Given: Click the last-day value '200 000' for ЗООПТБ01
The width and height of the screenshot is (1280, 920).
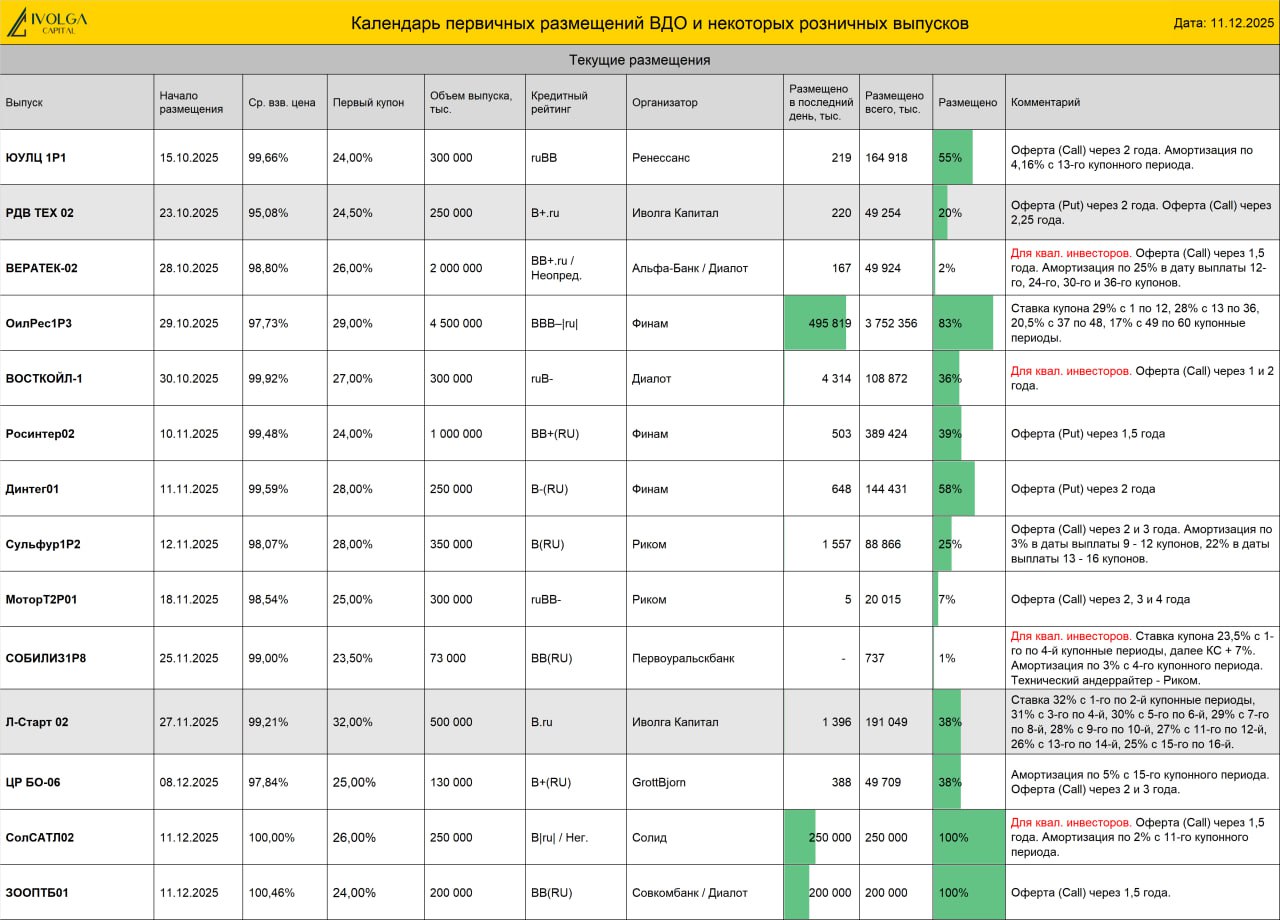Looking at the screenshot, I should [830, 892].
